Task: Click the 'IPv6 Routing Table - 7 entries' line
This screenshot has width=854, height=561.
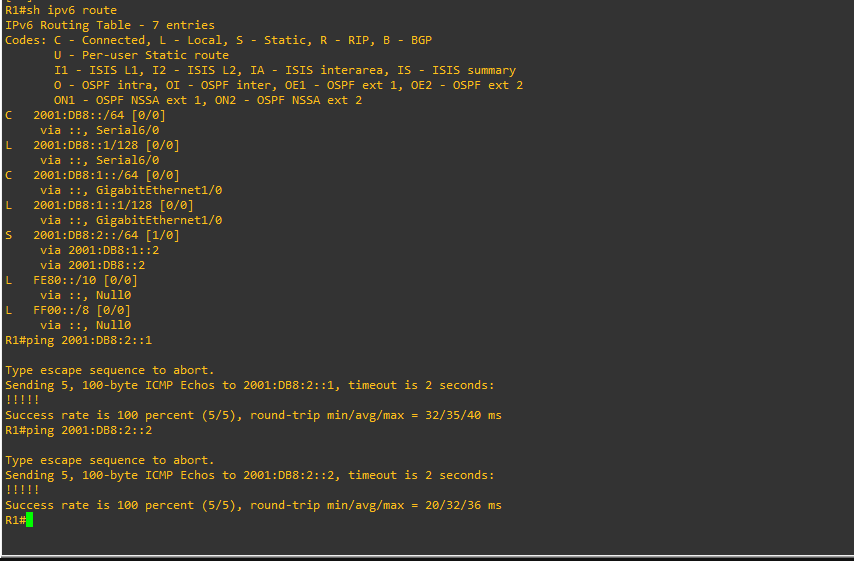Action: pyautogui.click(x=110, y=25)
